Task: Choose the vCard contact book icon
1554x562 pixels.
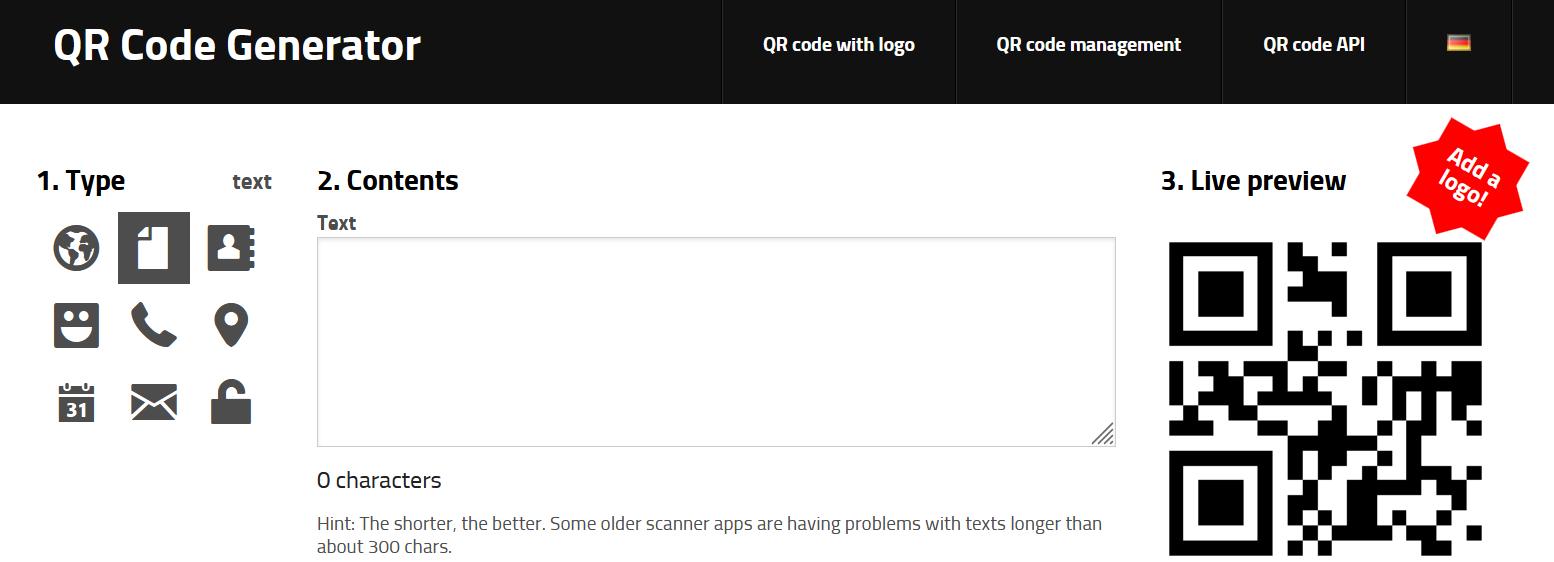Action: click(x=231, y=248)
